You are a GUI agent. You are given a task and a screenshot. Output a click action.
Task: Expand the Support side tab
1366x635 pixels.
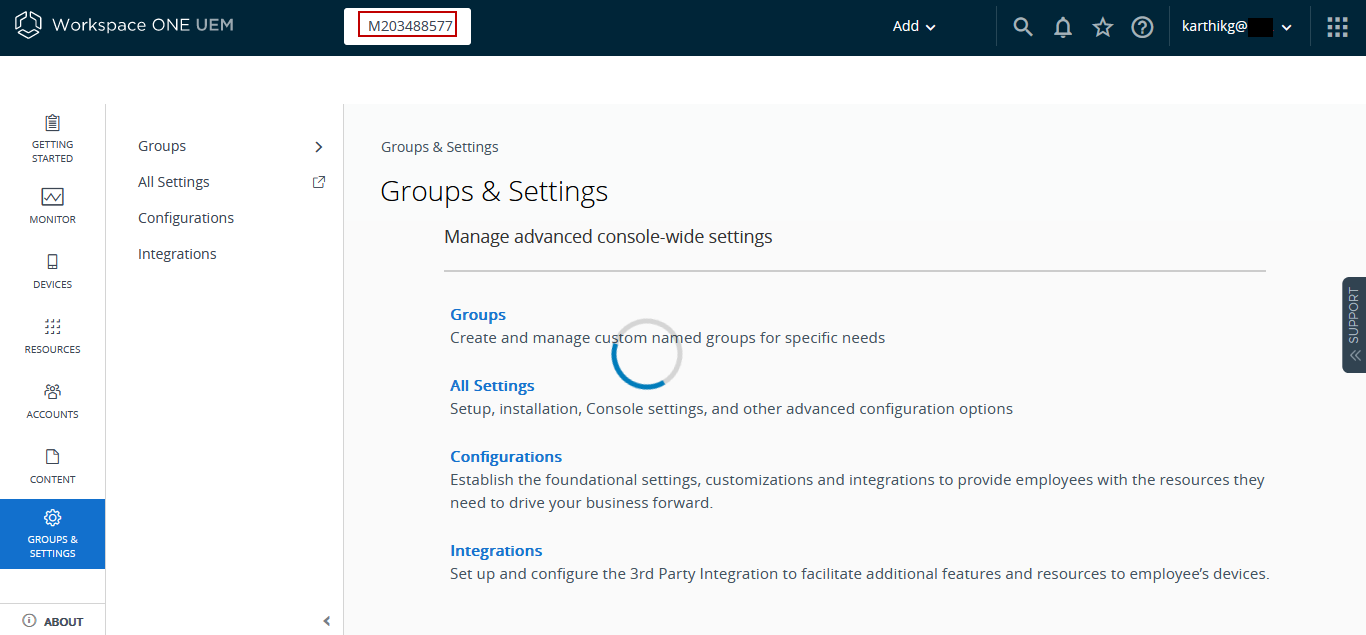click(x=1354, y=325)
